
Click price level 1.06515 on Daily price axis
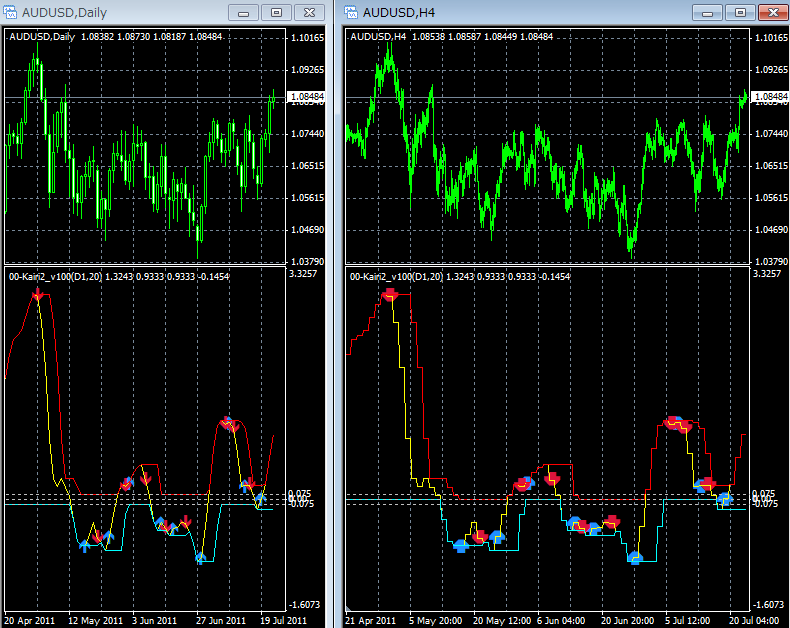(x=307, y=166)
